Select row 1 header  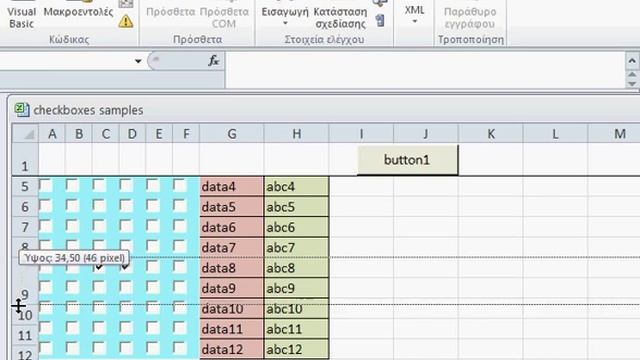(25, 159)
